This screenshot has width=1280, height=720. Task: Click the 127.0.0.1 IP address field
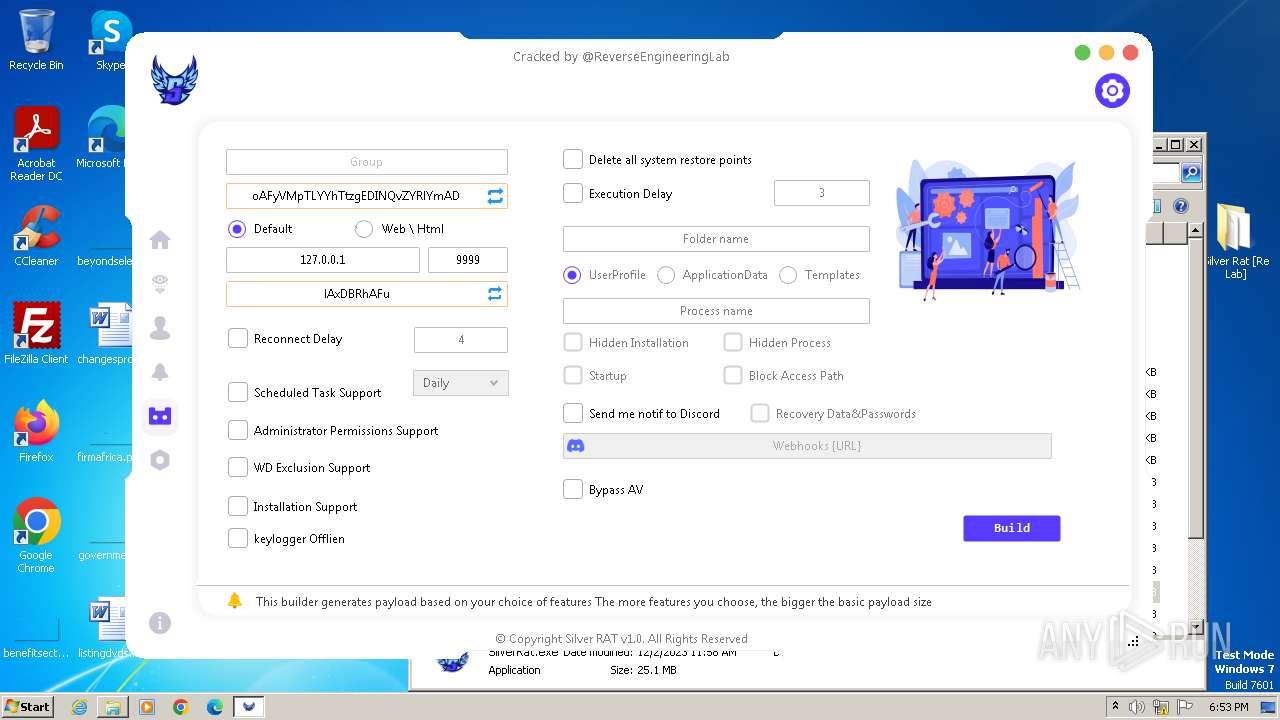tap(323, 260)
